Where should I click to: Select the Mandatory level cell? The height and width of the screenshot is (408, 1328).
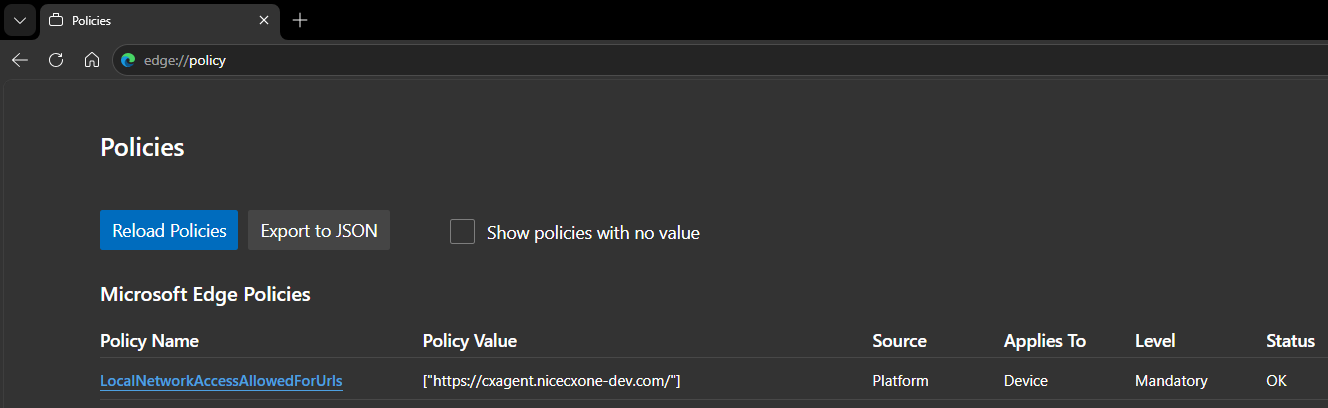tap(1171, 381)
